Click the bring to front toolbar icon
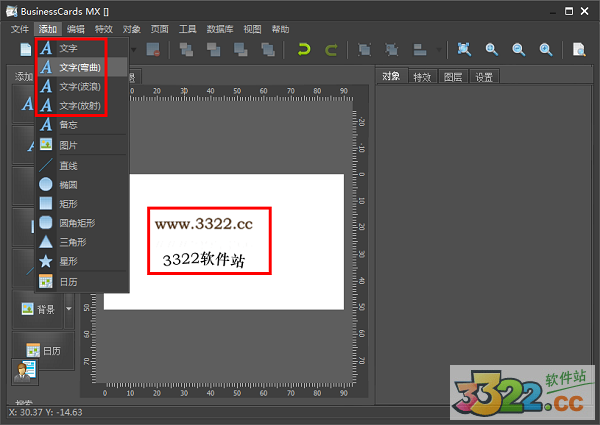Image resolution: width=600 pixels, height=425 pixels. pos(186,50)
